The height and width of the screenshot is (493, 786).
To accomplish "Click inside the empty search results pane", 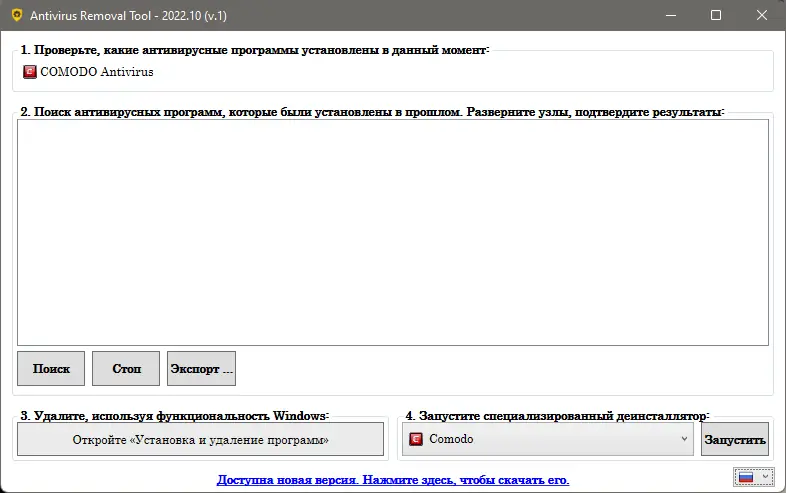I will tap(393, 232).
